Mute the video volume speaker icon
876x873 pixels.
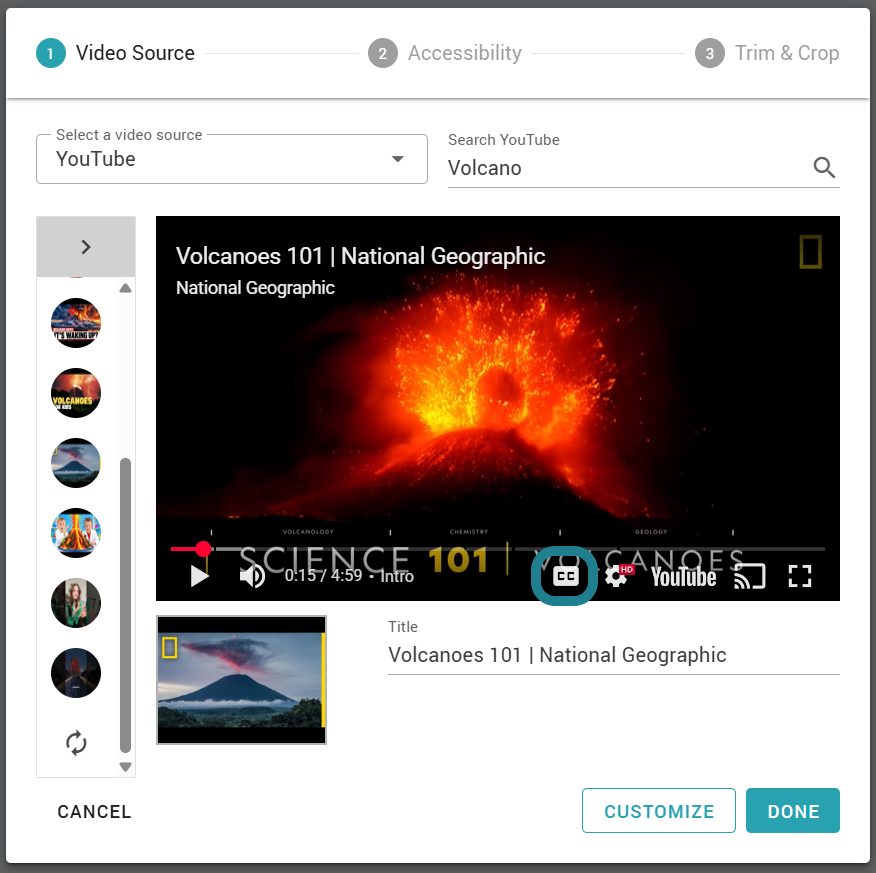pyautogui.click(x=252, y=576)
